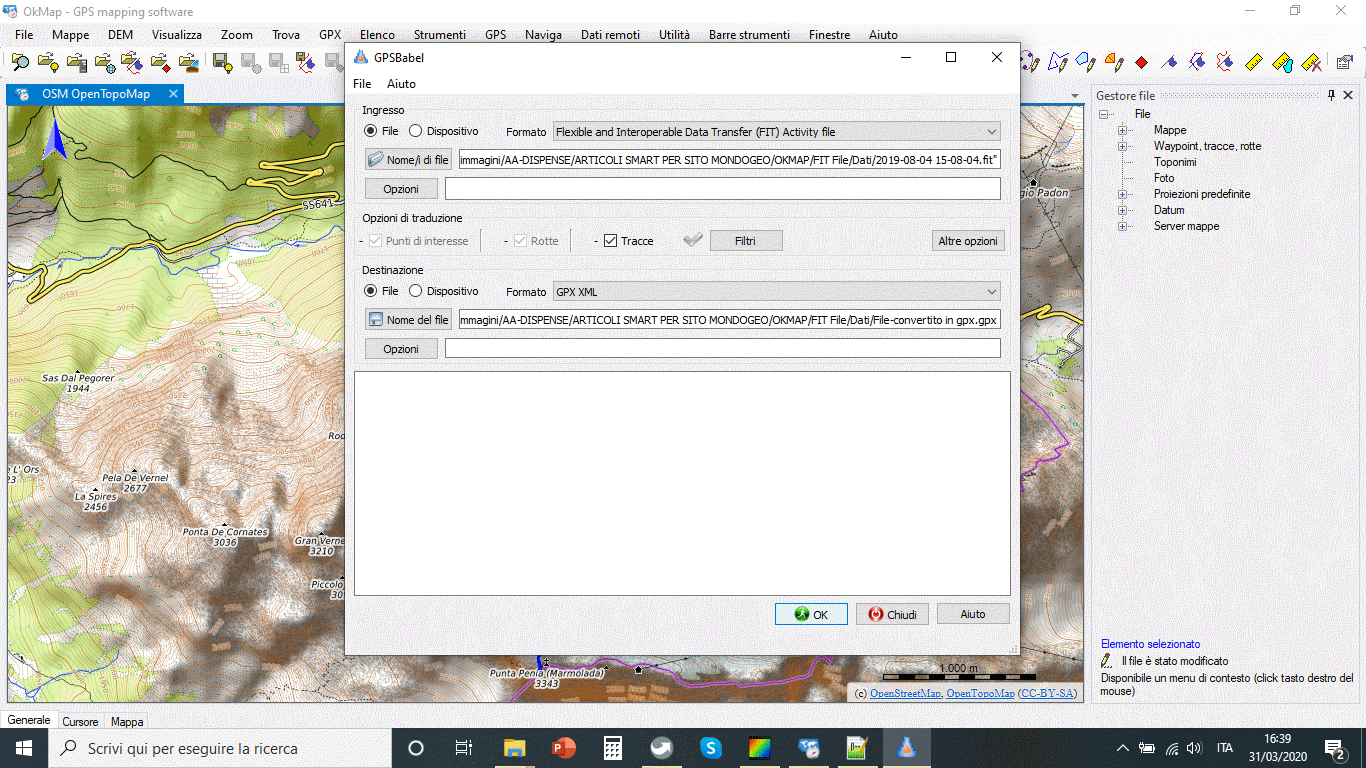The width and height of the screenshot is (1366, 768).
Task: Switch to the Mappa bottom tab
Action: [127, 721]
